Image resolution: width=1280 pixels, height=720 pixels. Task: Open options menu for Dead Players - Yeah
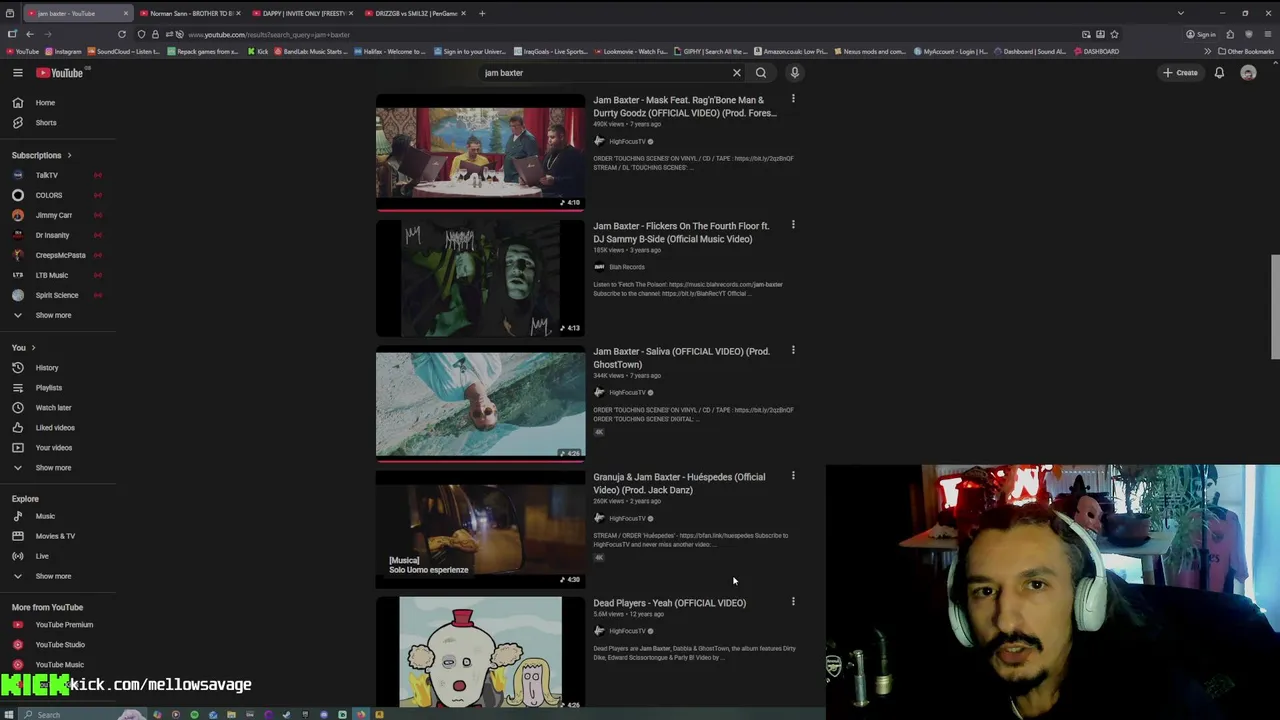793,602
